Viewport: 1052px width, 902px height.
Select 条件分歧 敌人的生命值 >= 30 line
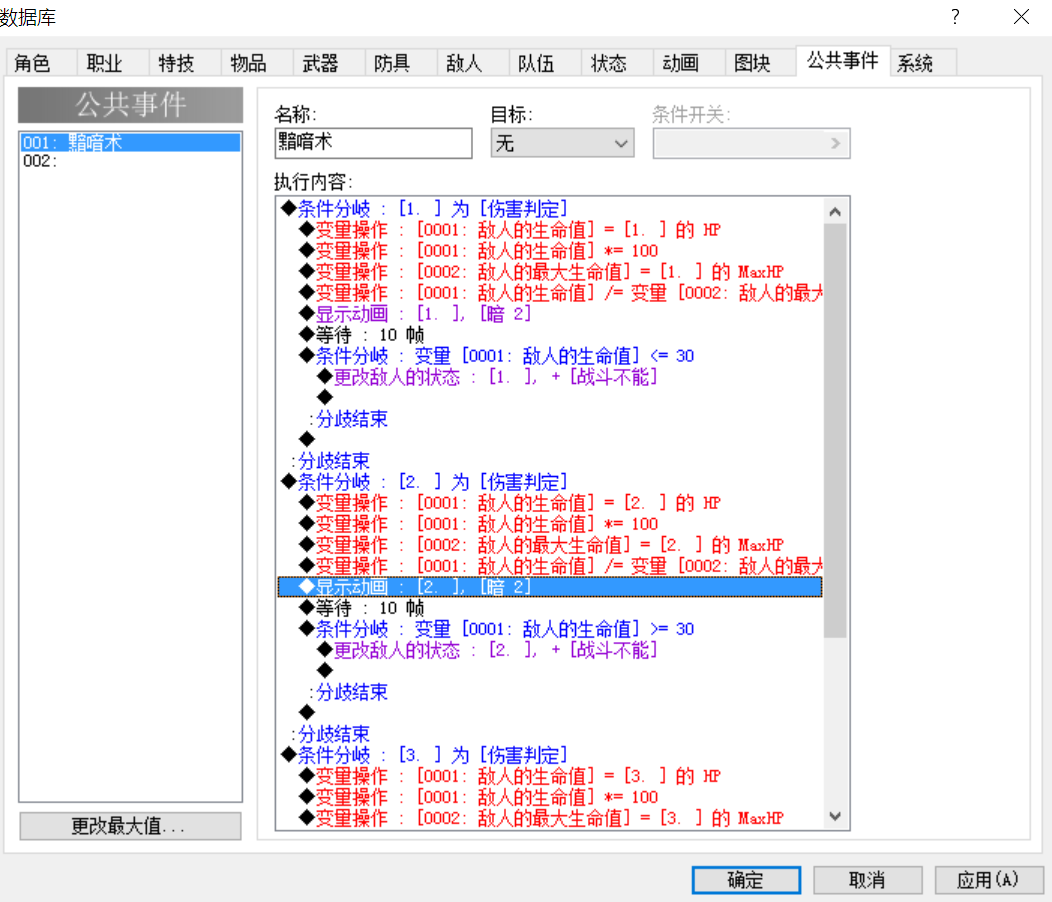coord(550,629)
